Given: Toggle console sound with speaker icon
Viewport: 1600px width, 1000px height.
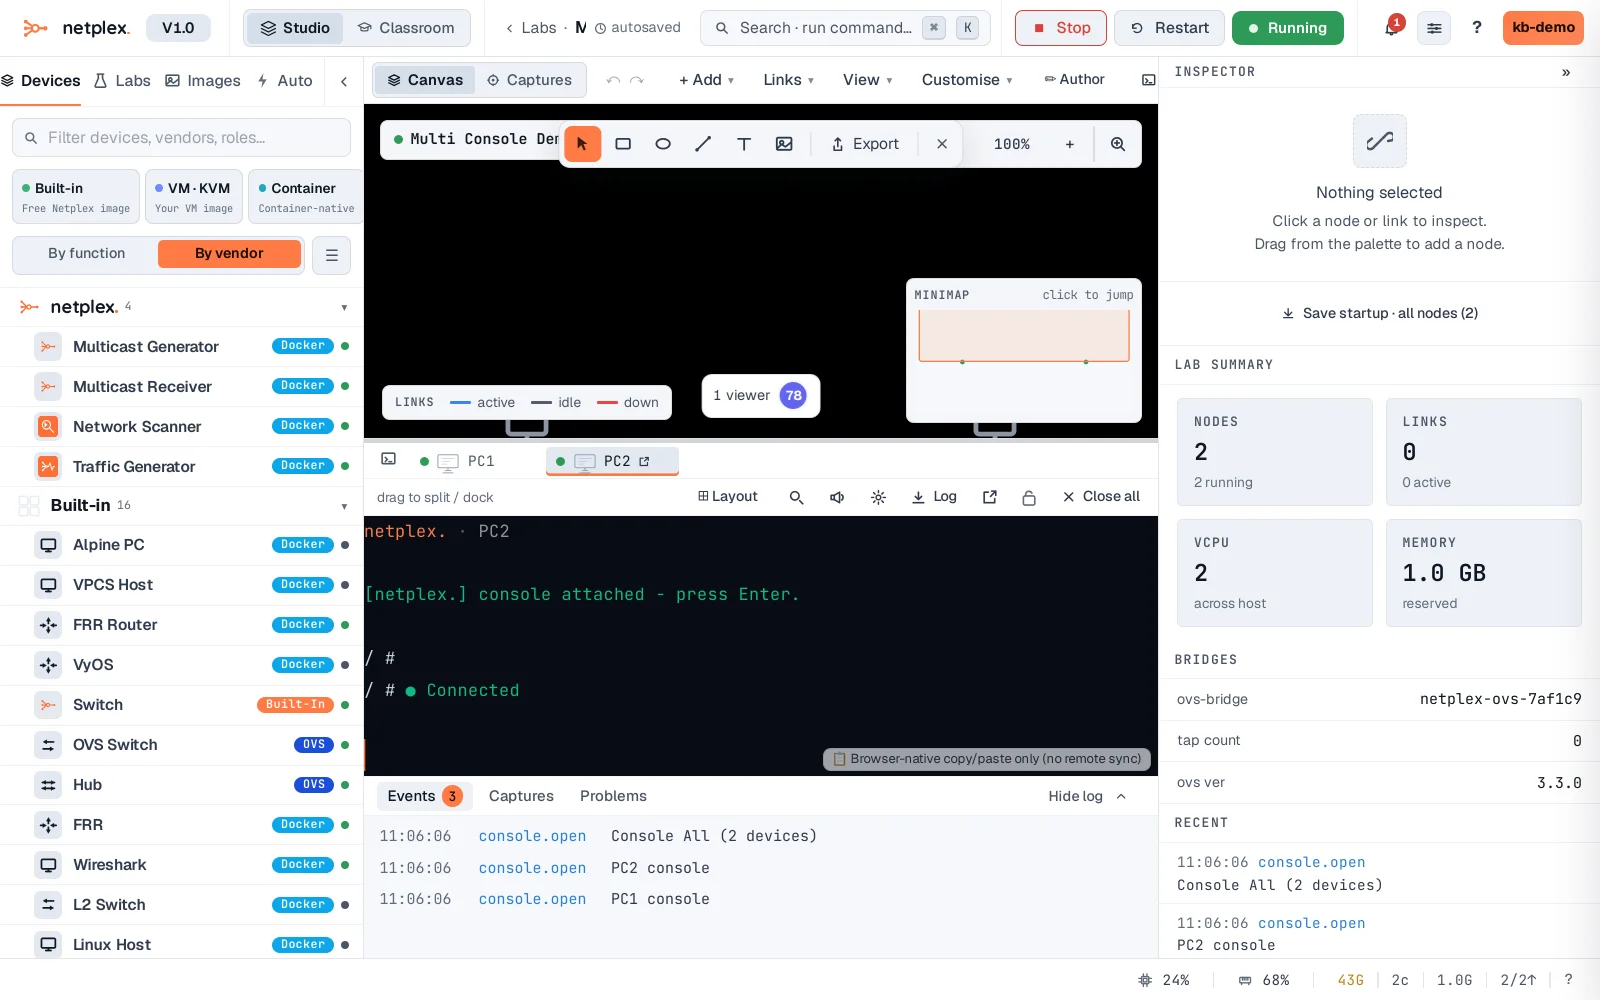Looking at the screenshot, I should [x=837, y=497].
